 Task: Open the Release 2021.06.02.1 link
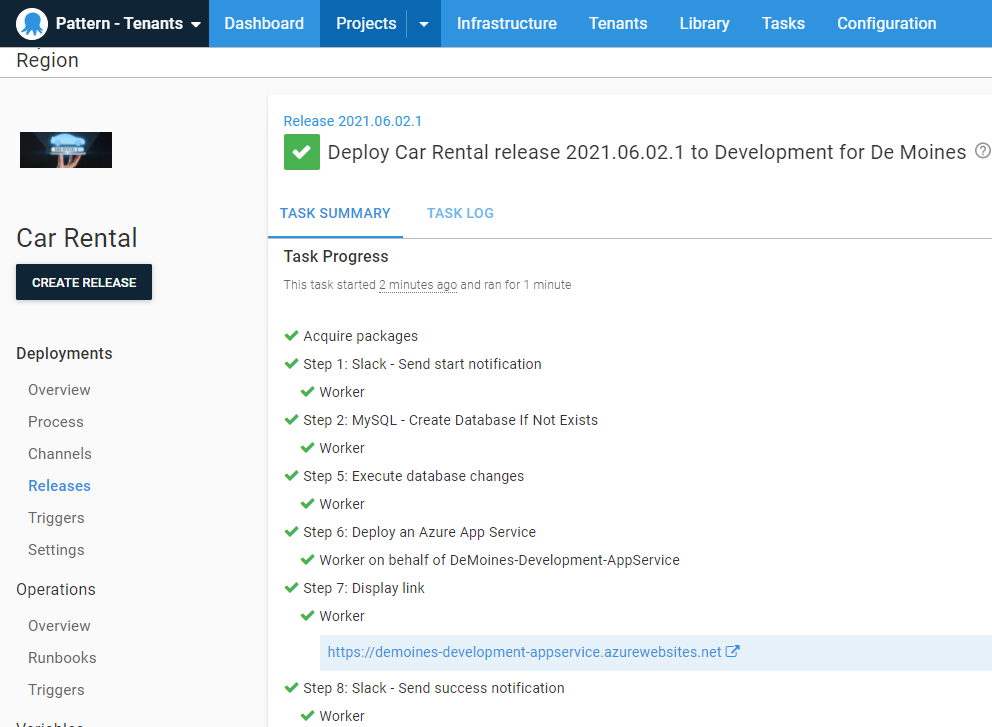(x=352, y=121)
